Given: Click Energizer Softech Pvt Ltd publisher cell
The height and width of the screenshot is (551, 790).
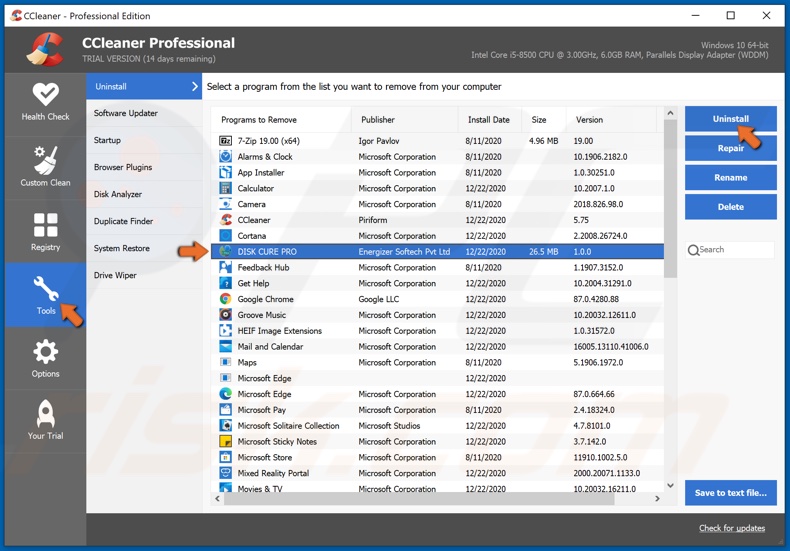Looking at the screenshot, I should pyautogui.click(x=404, y=252).
